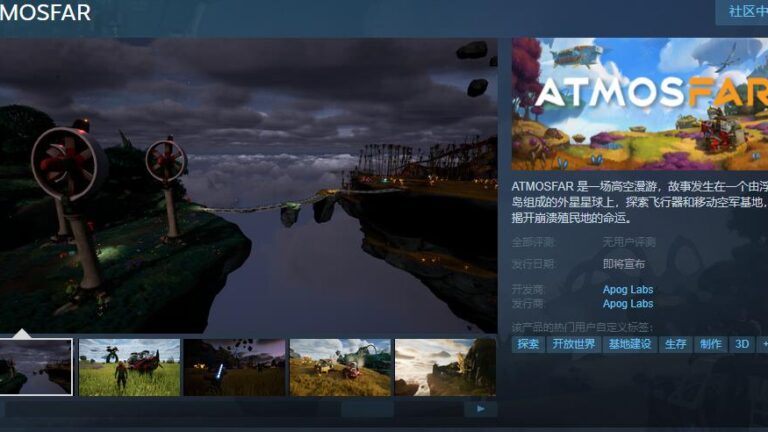Click the 即将宣布 release date text
Image resolution: width=768 pixels, height=432 pixels.
pyautogui.click(x=624, y=264)
